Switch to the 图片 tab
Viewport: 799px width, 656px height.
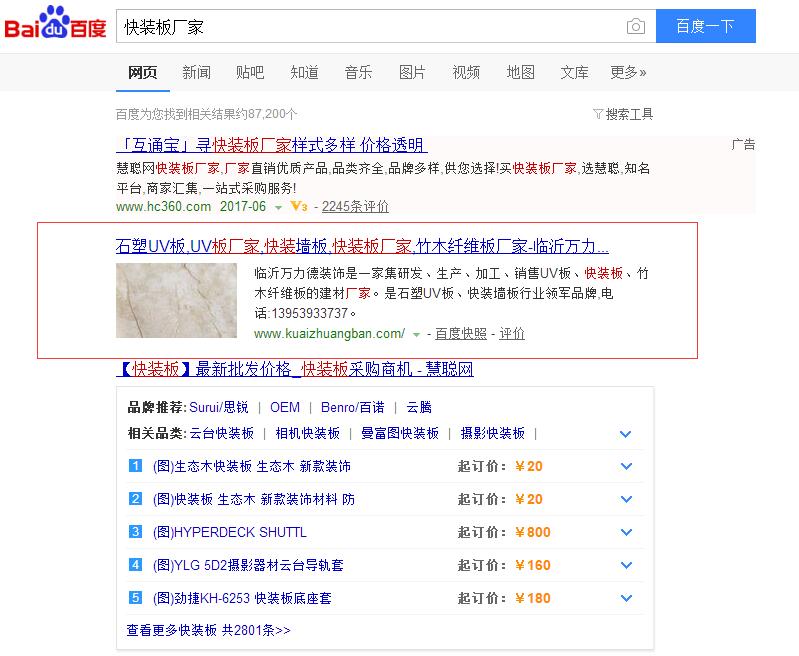click(412, 72)
